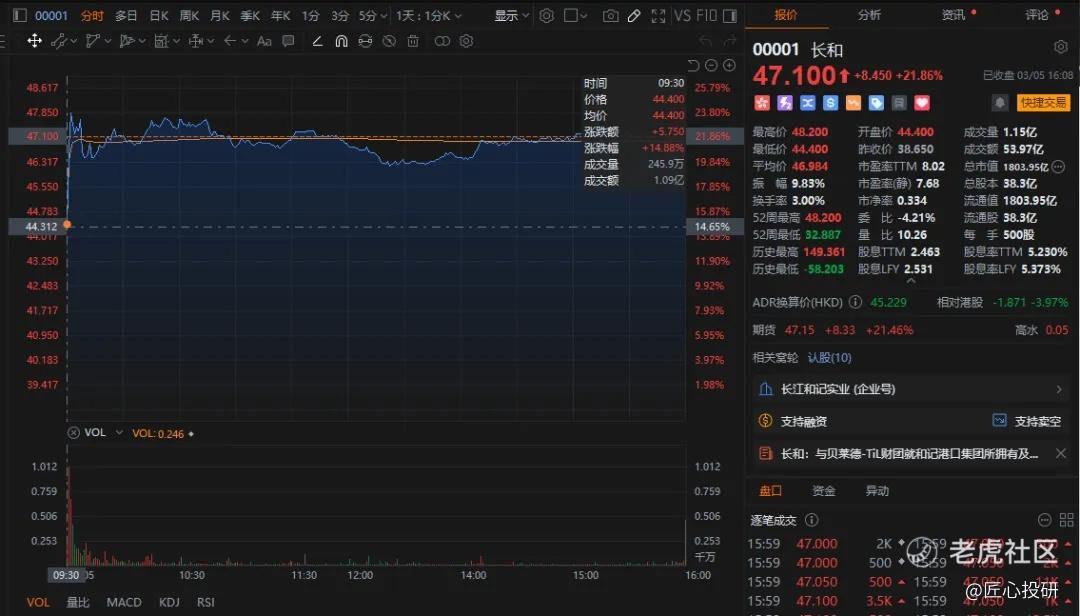Open the 评论 comments tab
This screenshot has height=616, width=1080.
coord(1037,14)
